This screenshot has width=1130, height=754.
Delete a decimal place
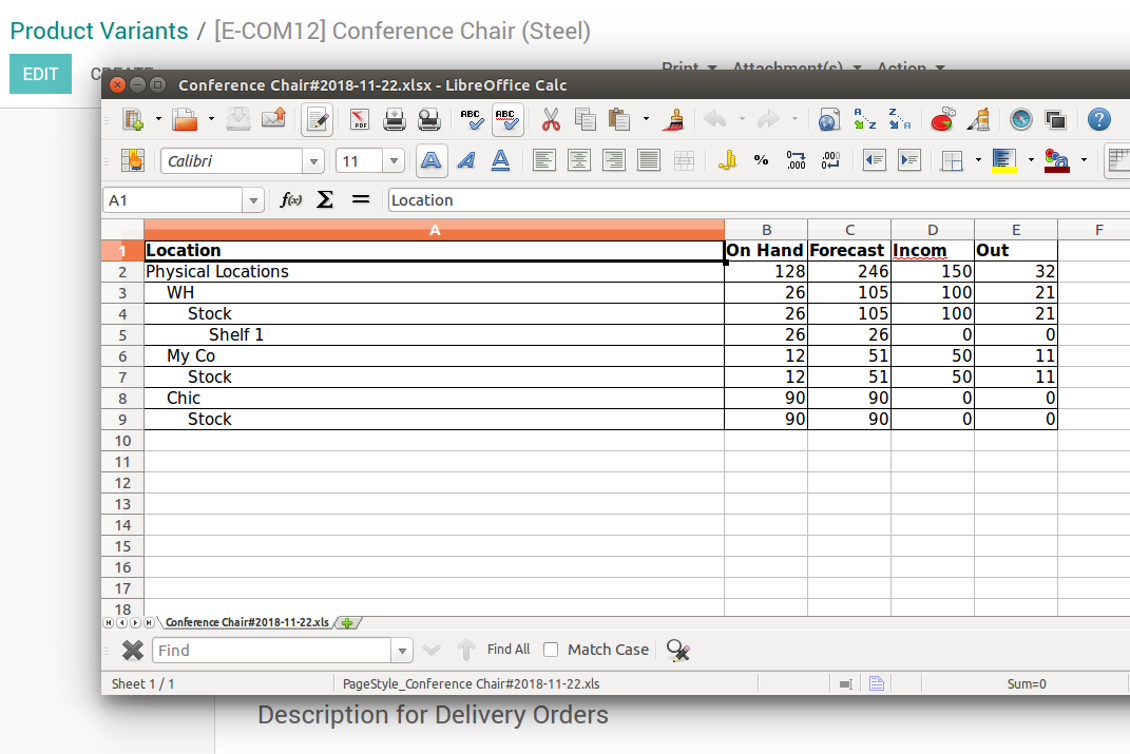pos(830,160)
